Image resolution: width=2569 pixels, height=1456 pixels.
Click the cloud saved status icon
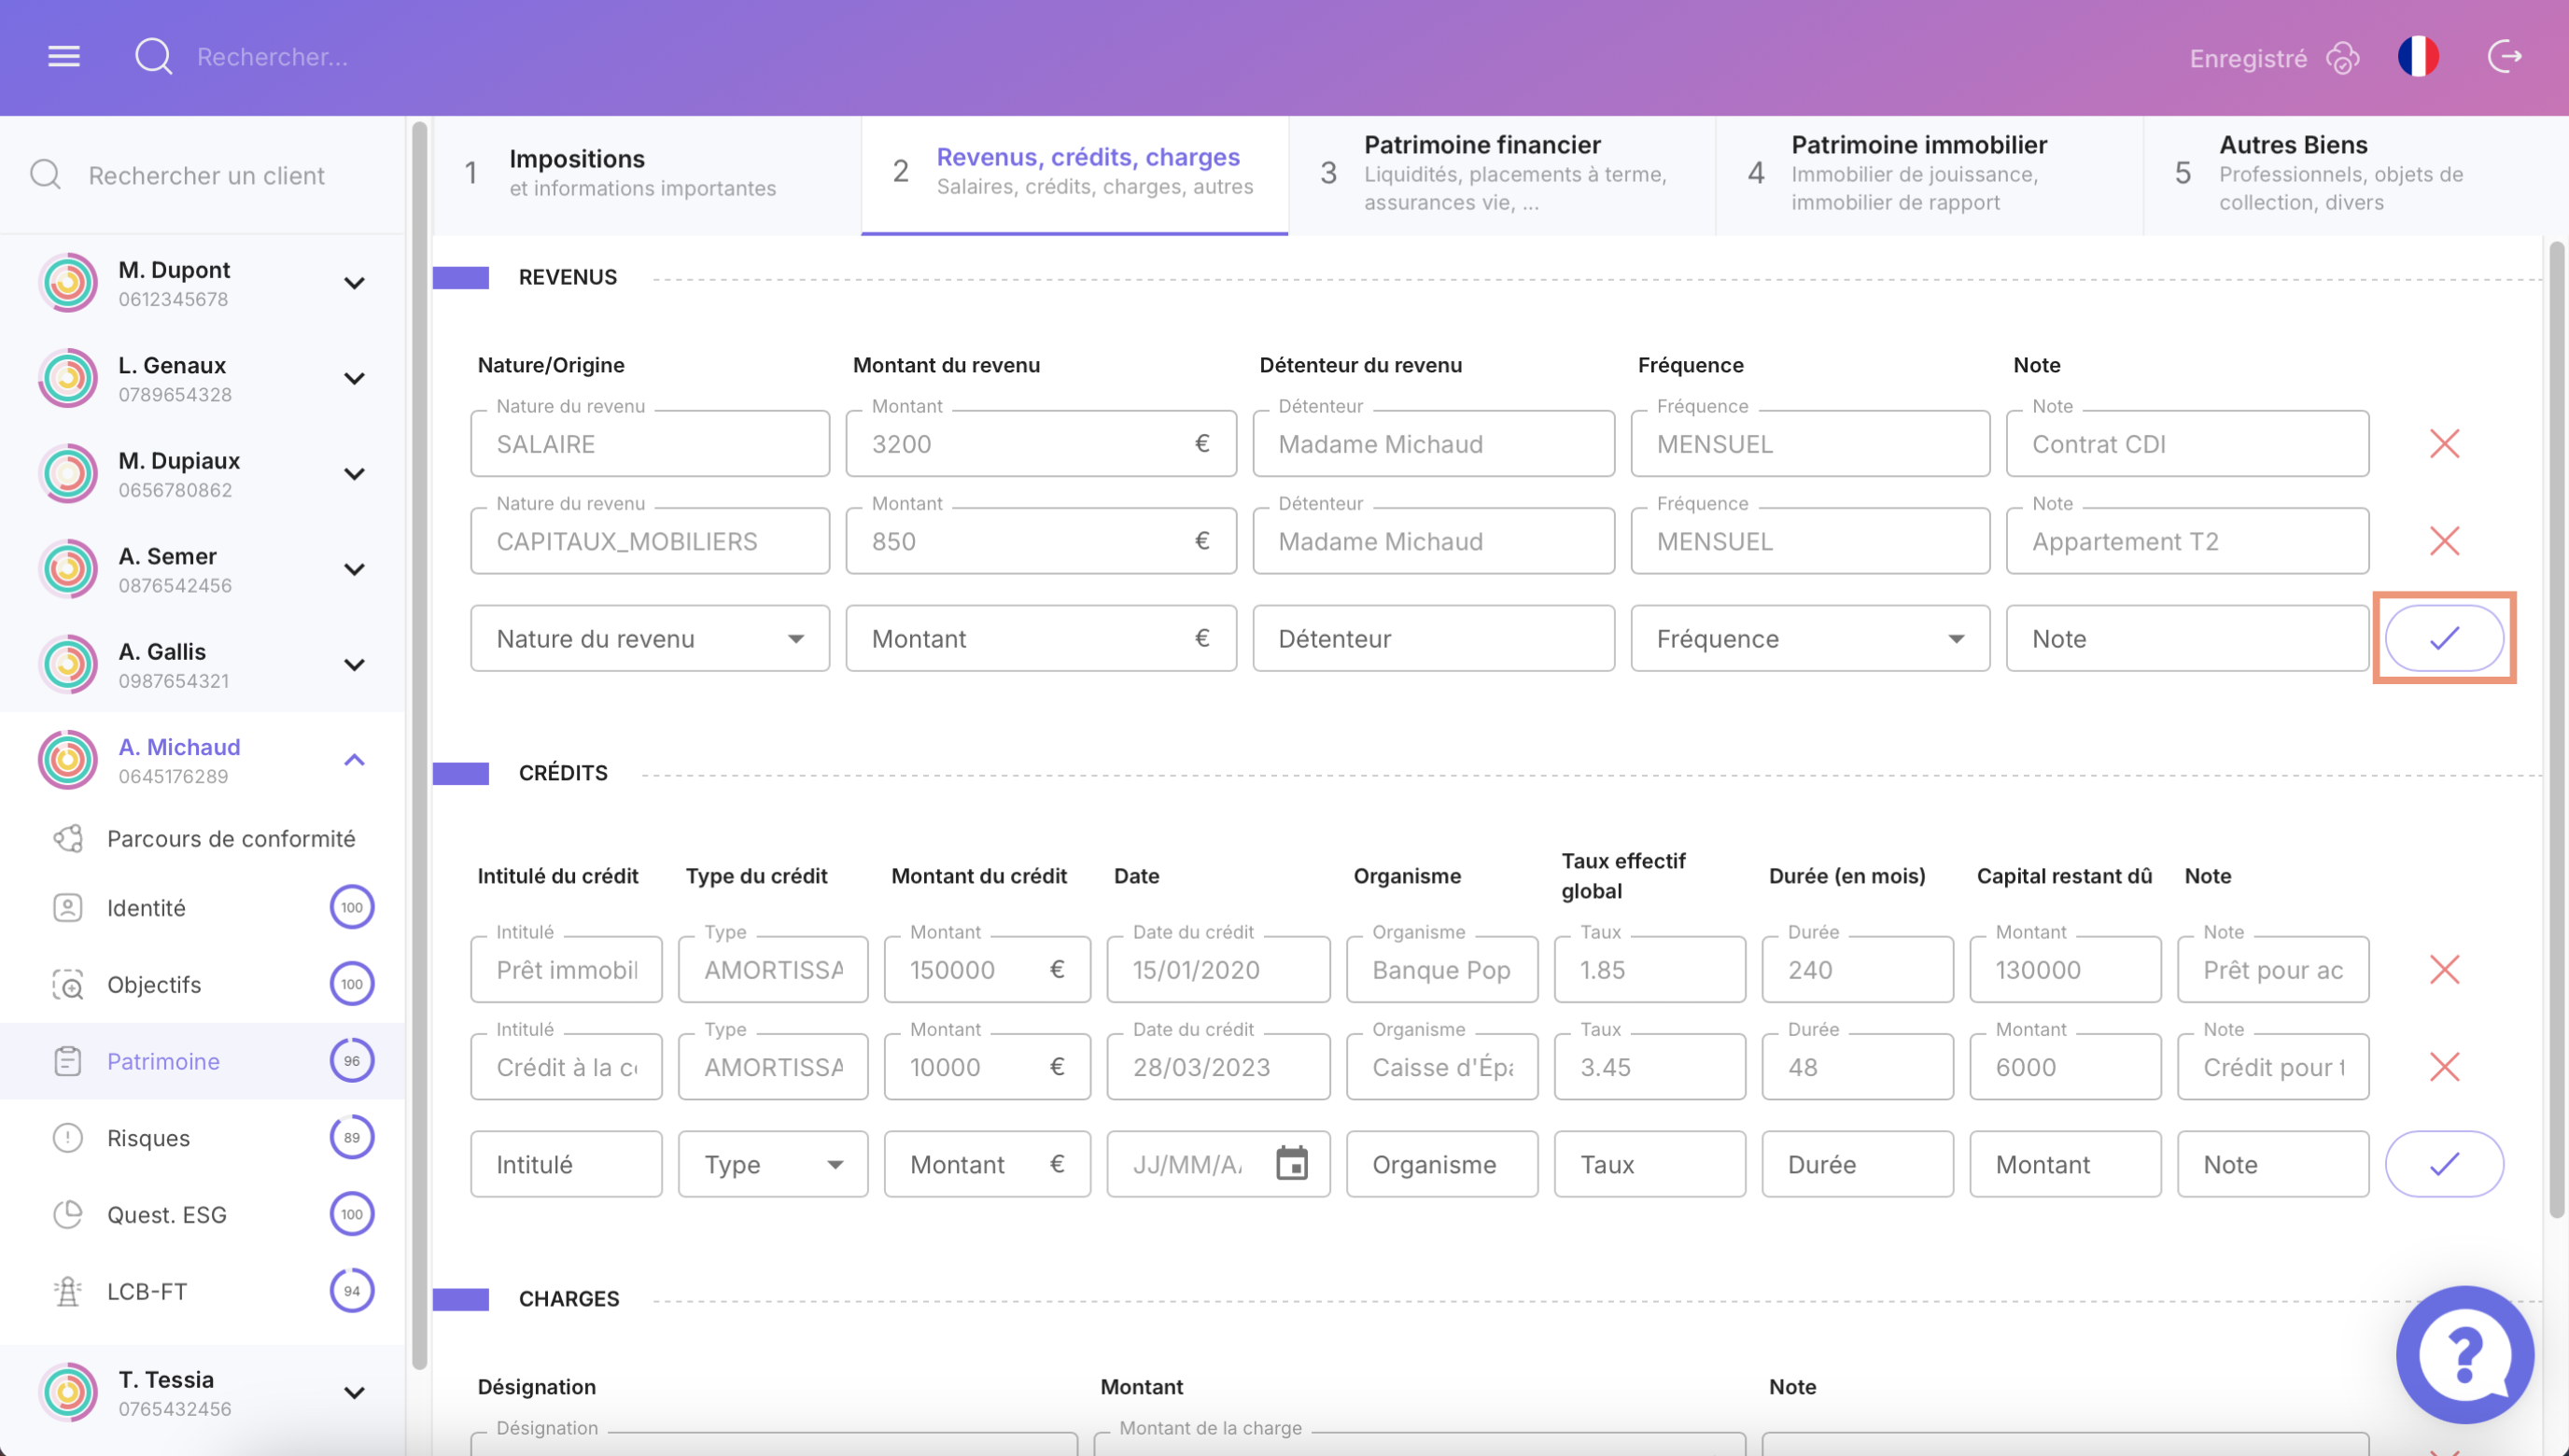pyautogui.click(x=2343, y=58)
